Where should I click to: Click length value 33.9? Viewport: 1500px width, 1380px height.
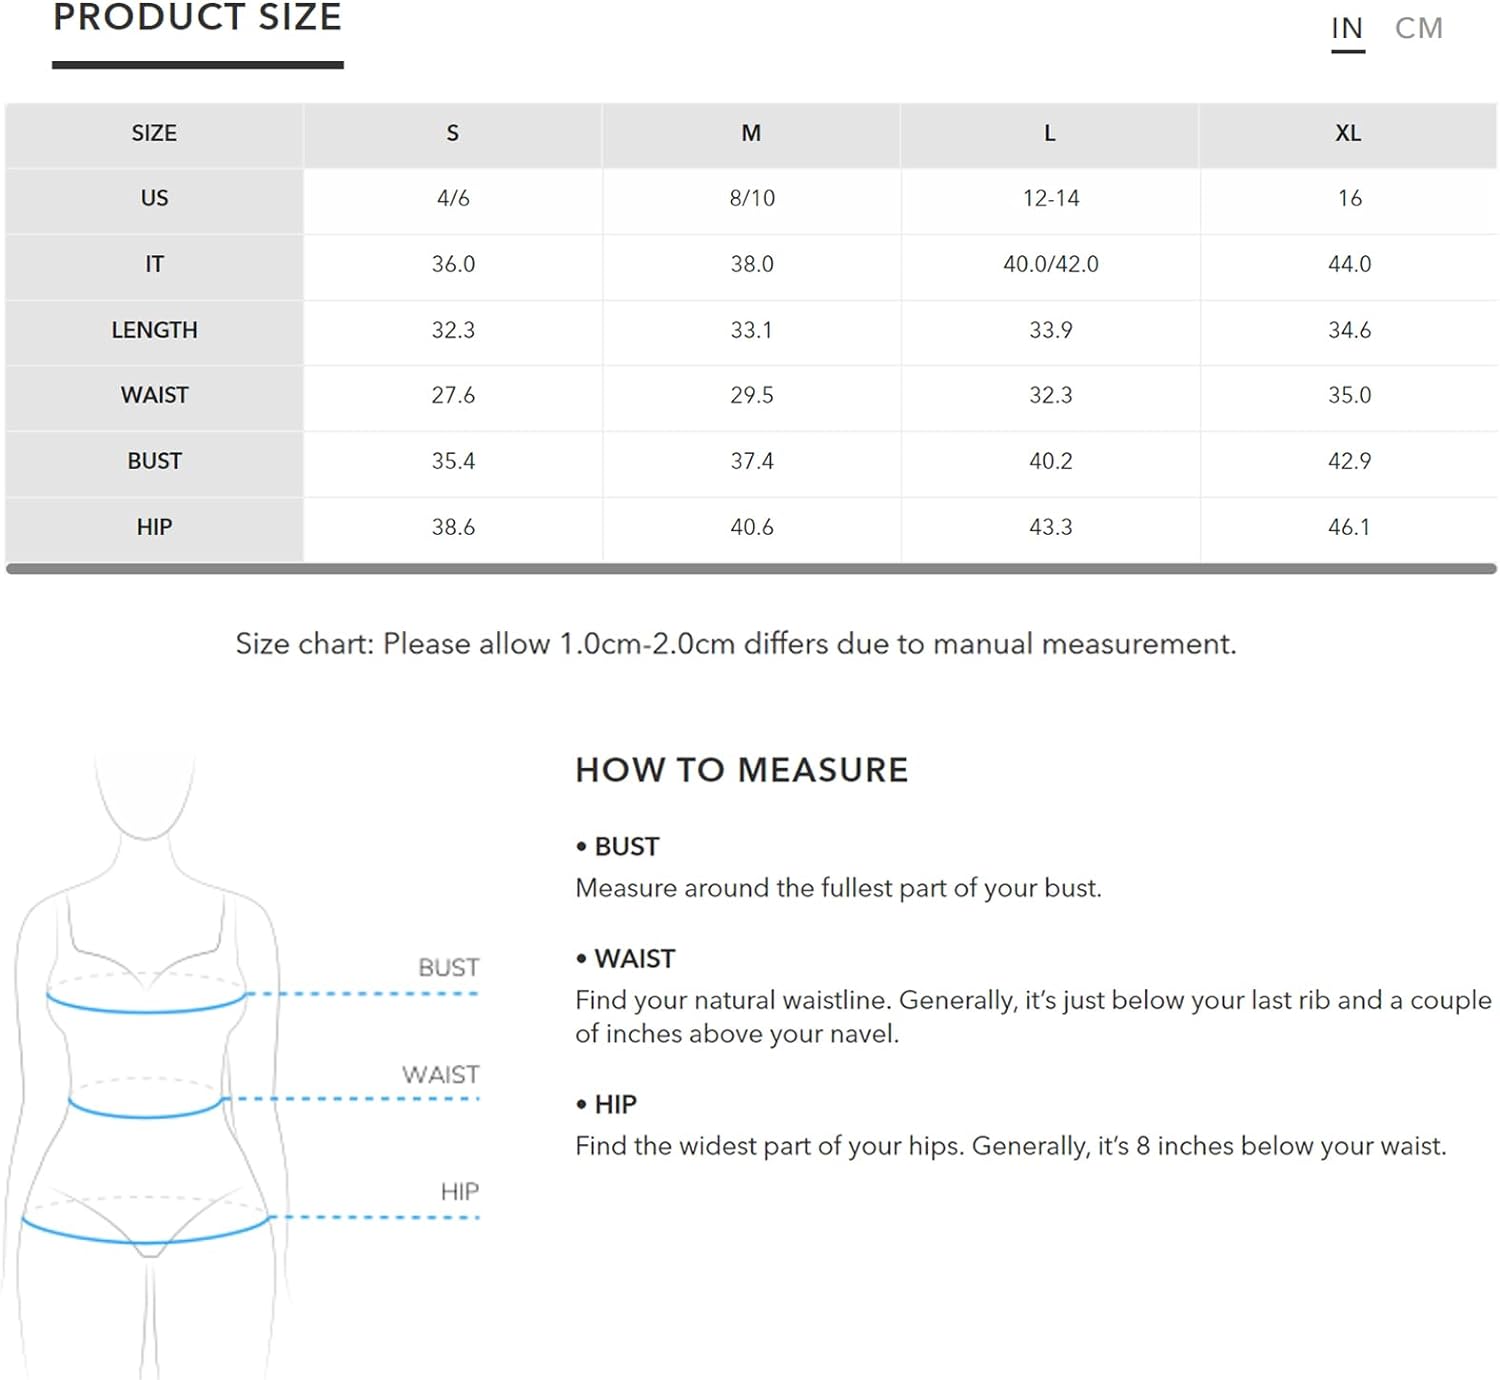click(1051, 330)
